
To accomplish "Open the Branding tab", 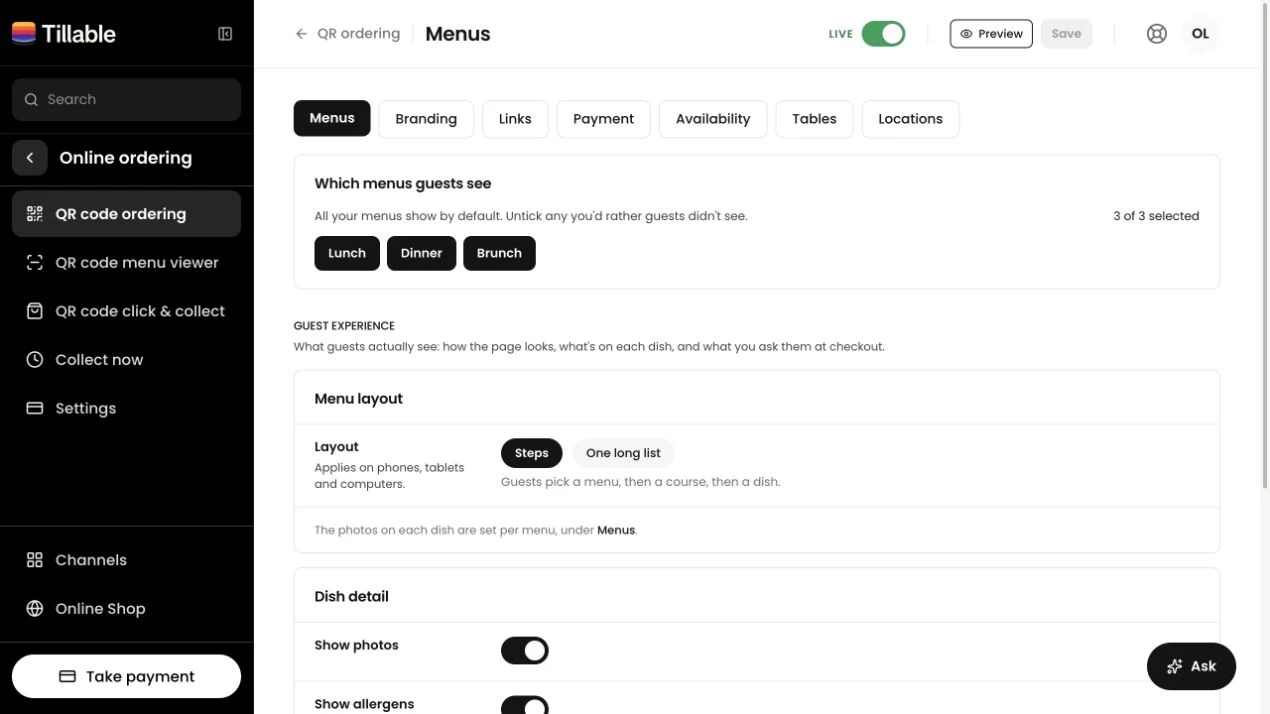I will coord(426,119).
